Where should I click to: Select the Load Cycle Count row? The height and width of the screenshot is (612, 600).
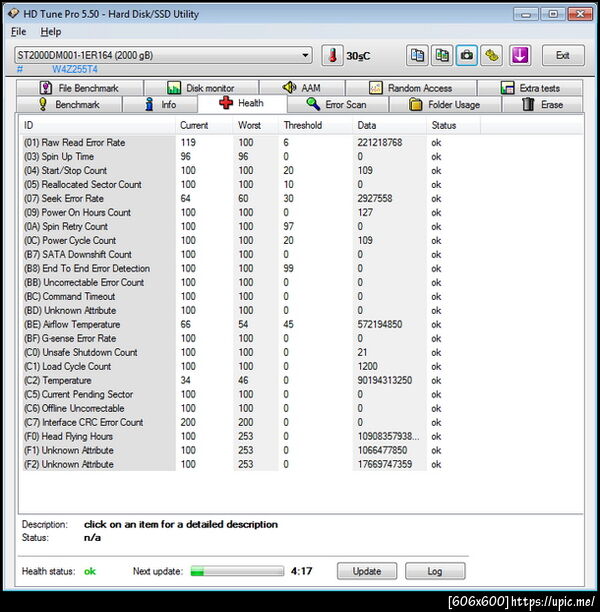pyautogui.click(x=252, y=366)
